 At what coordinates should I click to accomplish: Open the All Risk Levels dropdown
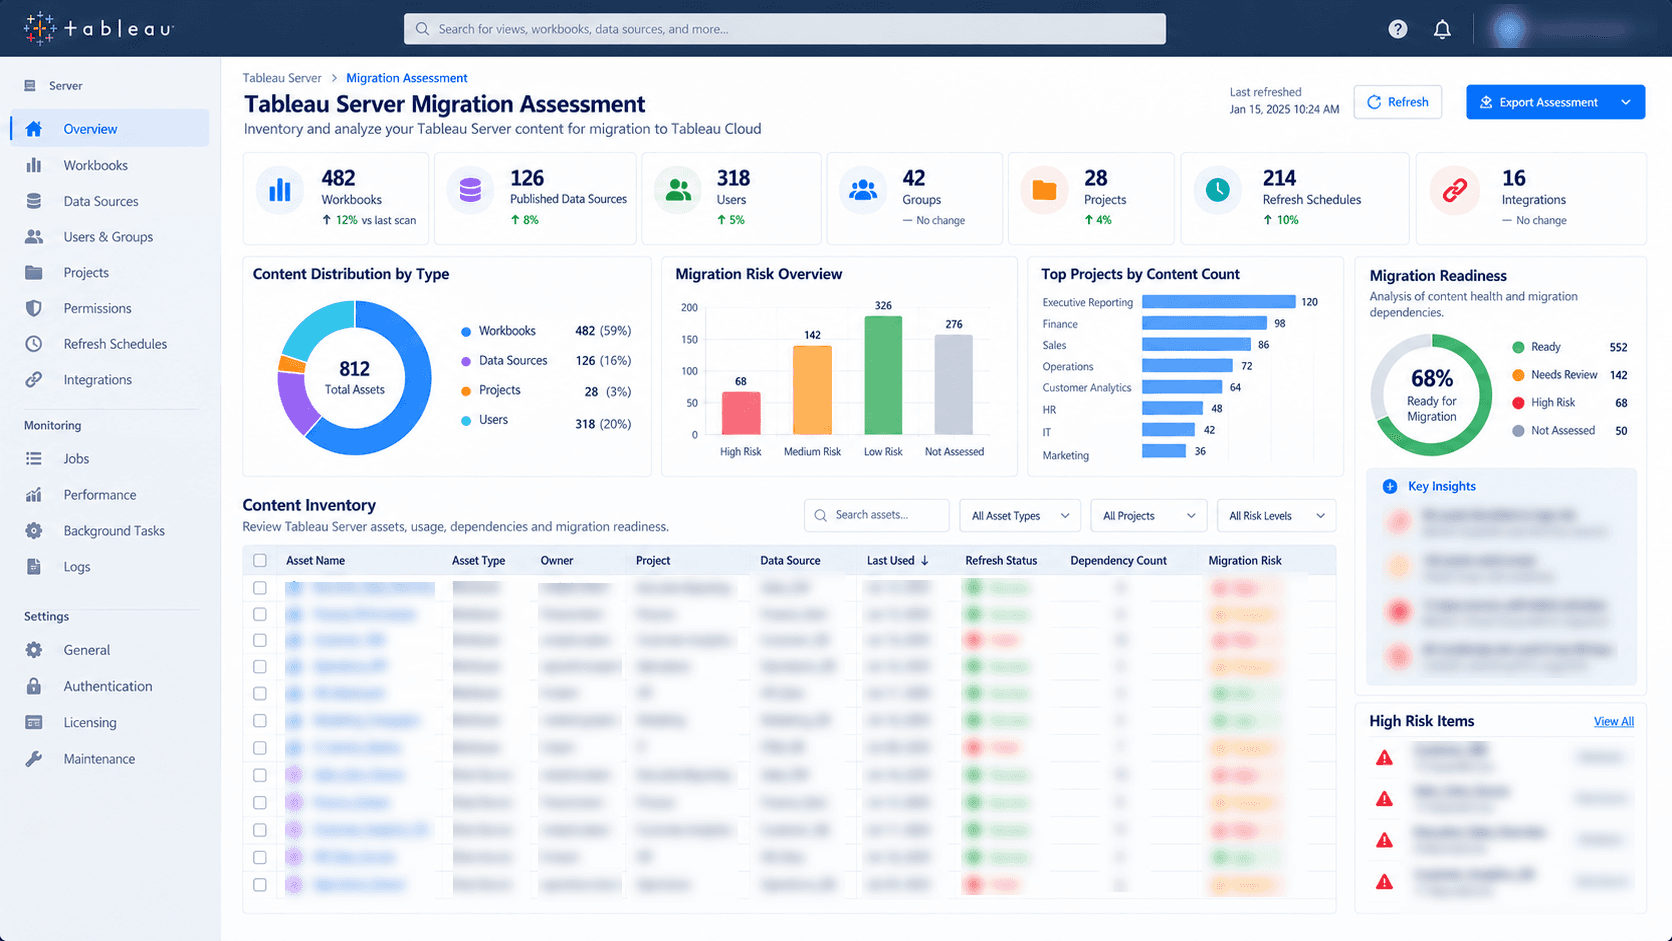pyautogui.click(x=1277, y=516)
